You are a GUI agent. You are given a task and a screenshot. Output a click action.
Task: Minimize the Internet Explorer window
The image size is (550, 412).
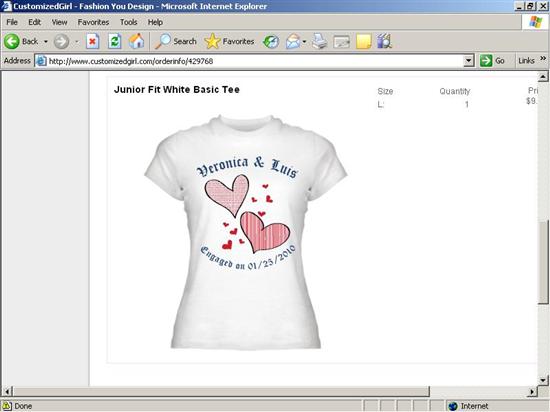[x=520, y=6]
